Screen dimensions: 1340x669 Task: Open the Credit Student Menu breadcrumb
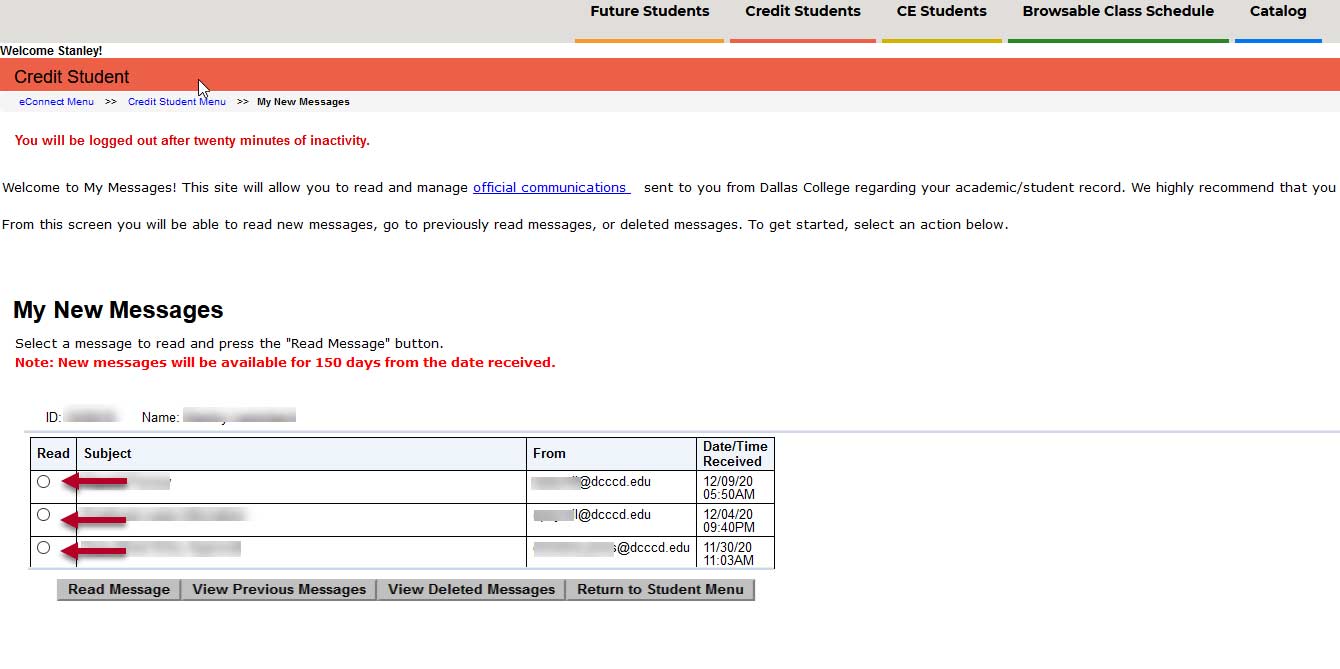tap(176, 101)
